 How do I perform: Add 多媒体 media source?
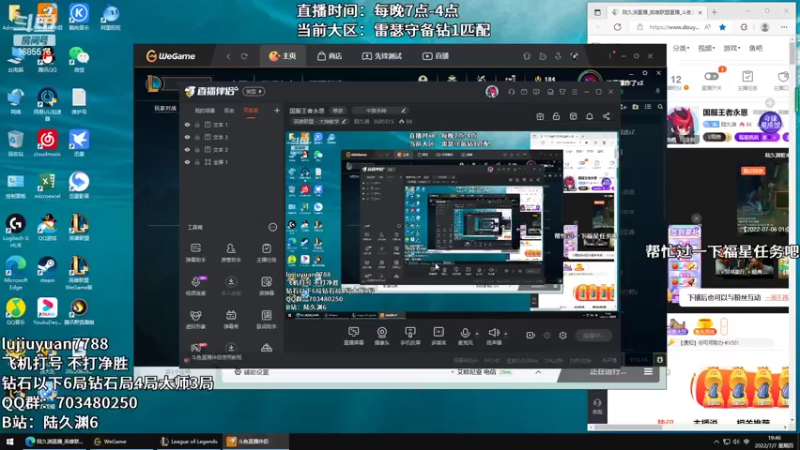coord(438,336)
